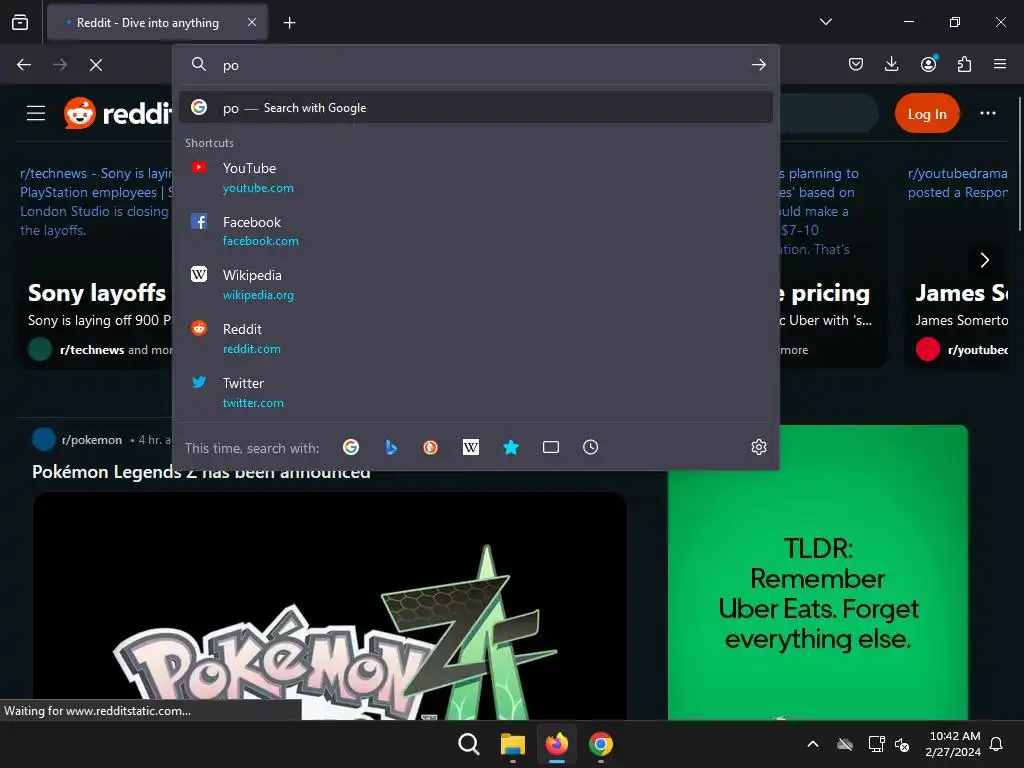Open the clock showing 10:42 AM

click(x=953, y=744)
